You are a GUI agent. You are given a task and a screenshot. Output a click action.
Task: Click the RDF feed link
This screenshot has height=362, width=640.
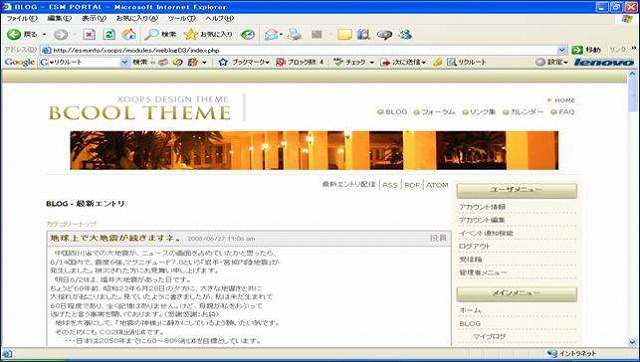click(x=412, y=185)
